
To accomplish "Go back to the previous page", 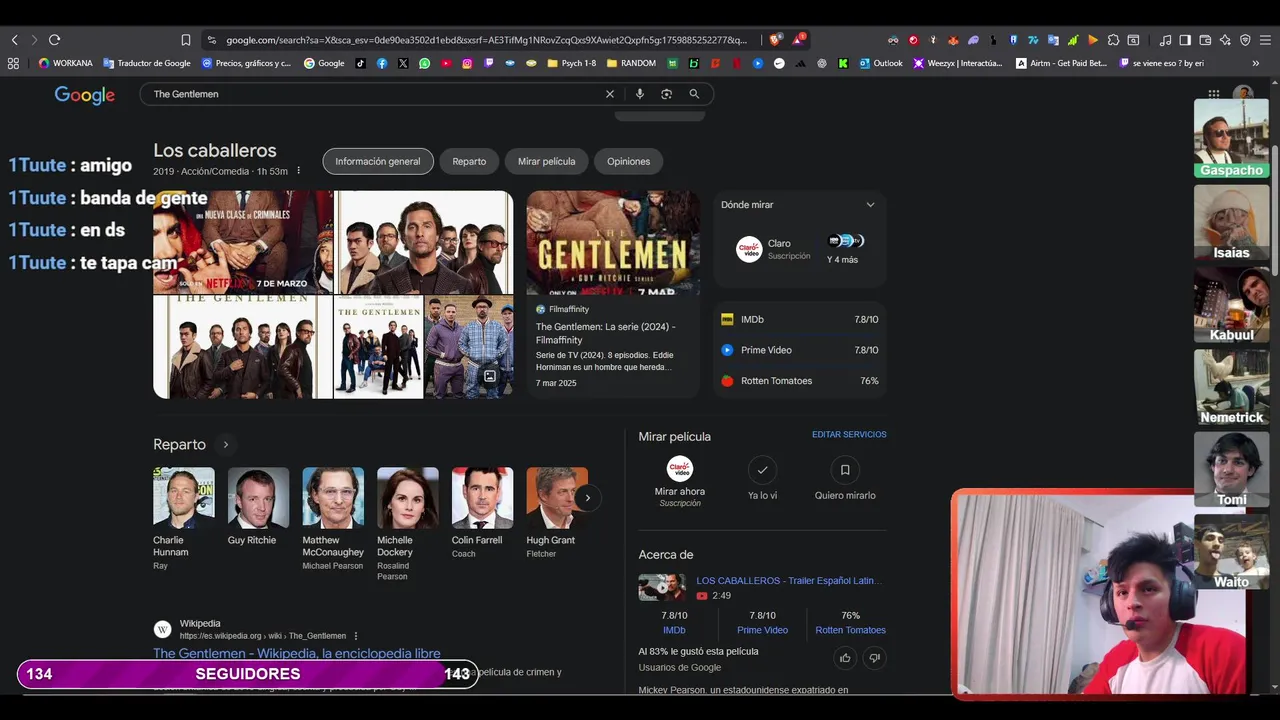I will pyautogui.click(x=14, y=40).
